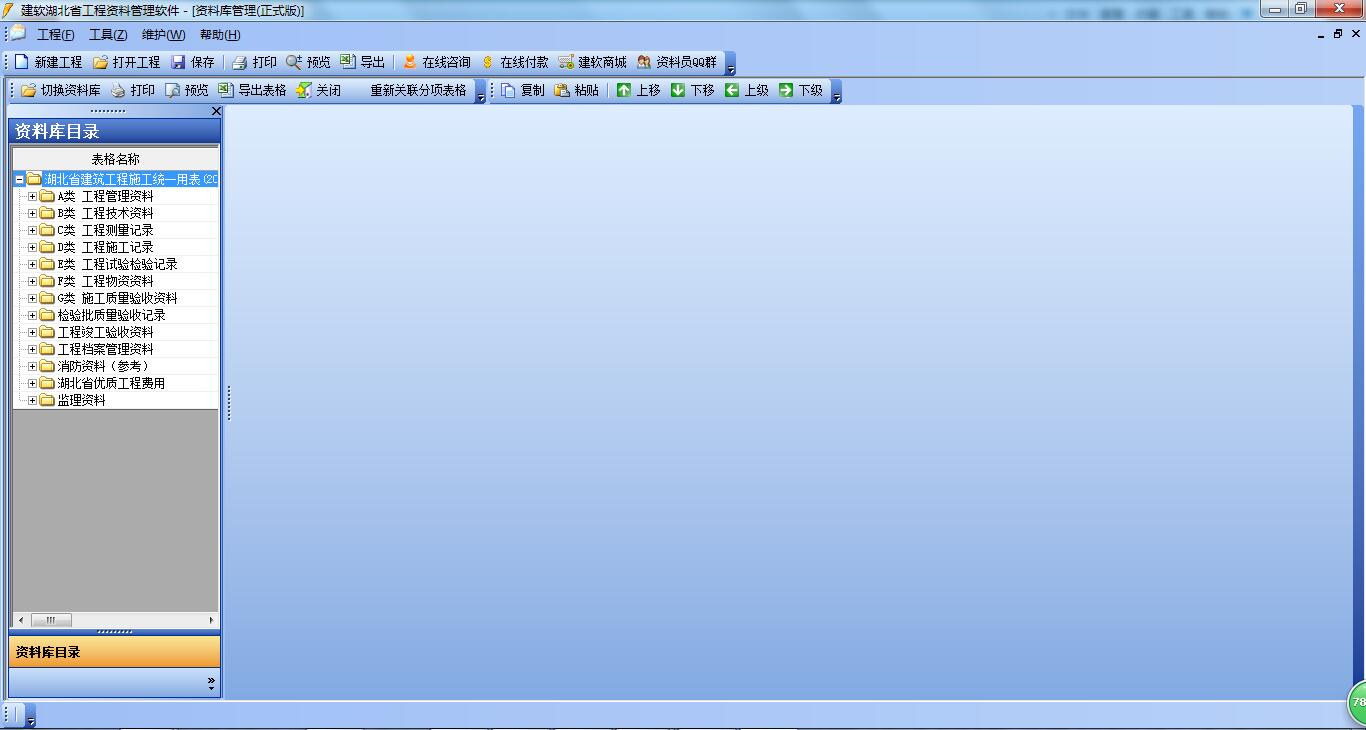Expand the 检验批质量验收记录 folder
Screen dimensions: 1366x730
pos(32,316)
